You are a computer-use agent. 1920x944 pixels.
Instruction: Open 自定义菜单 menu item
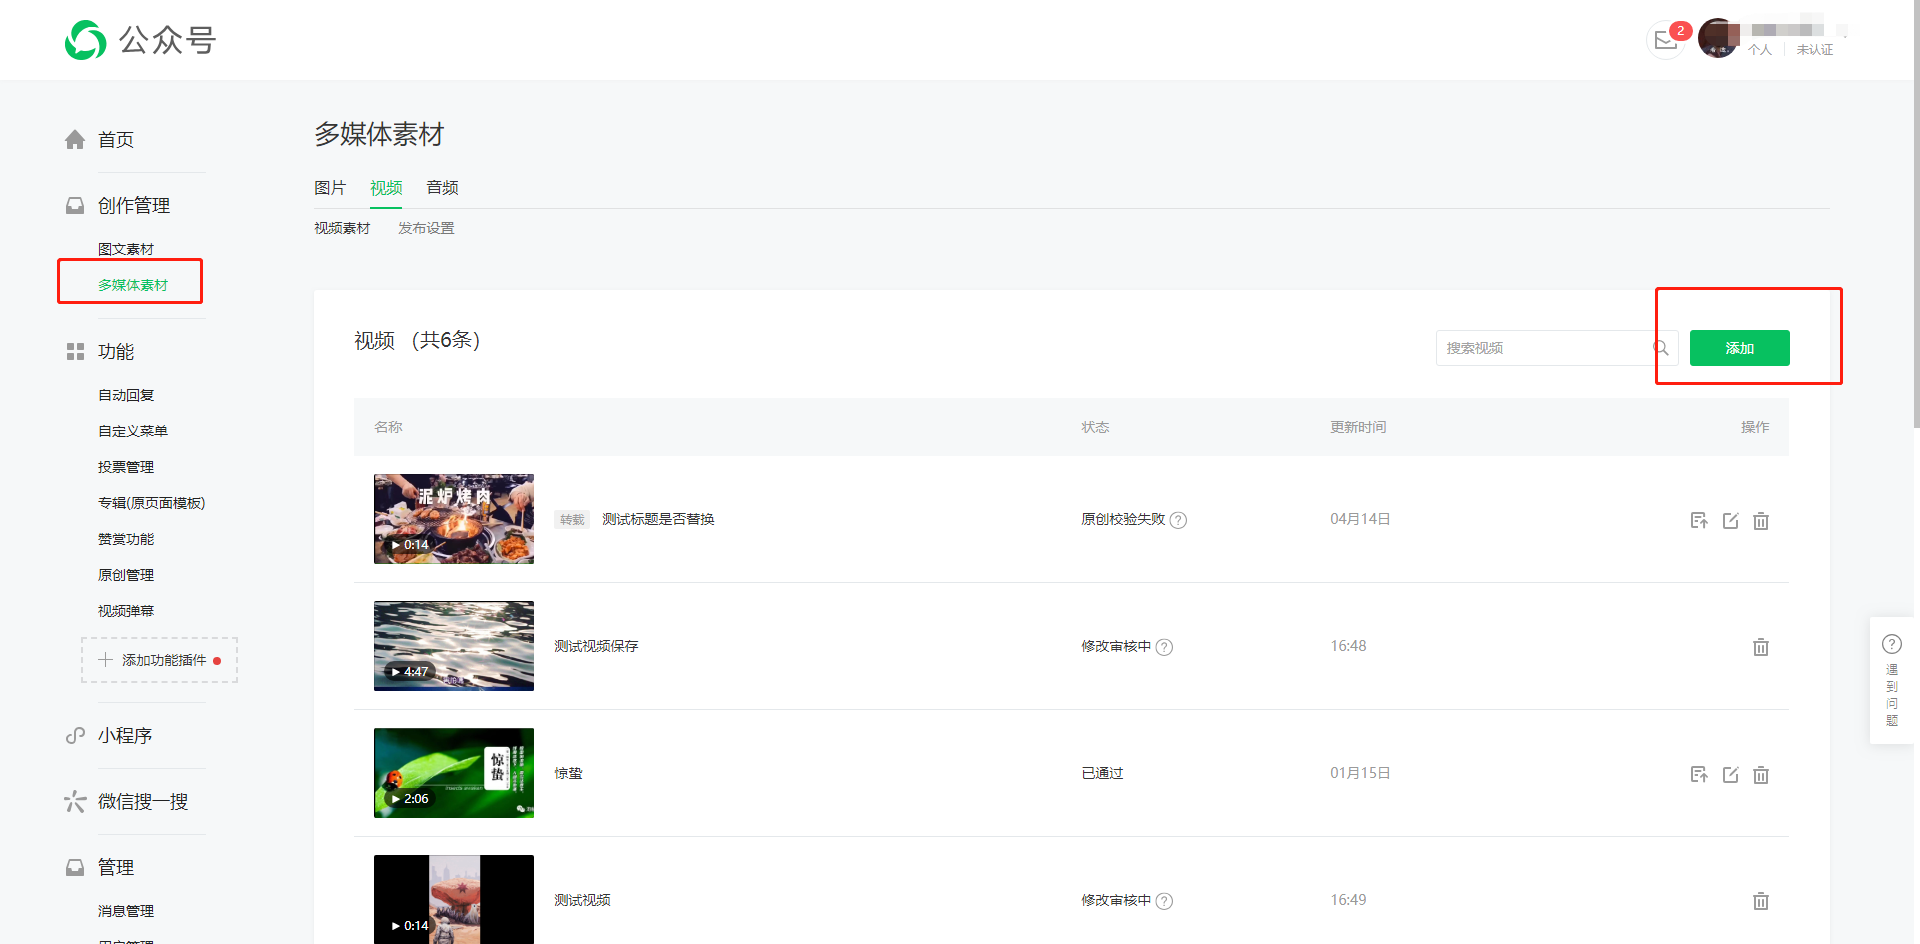click(133, 431)
